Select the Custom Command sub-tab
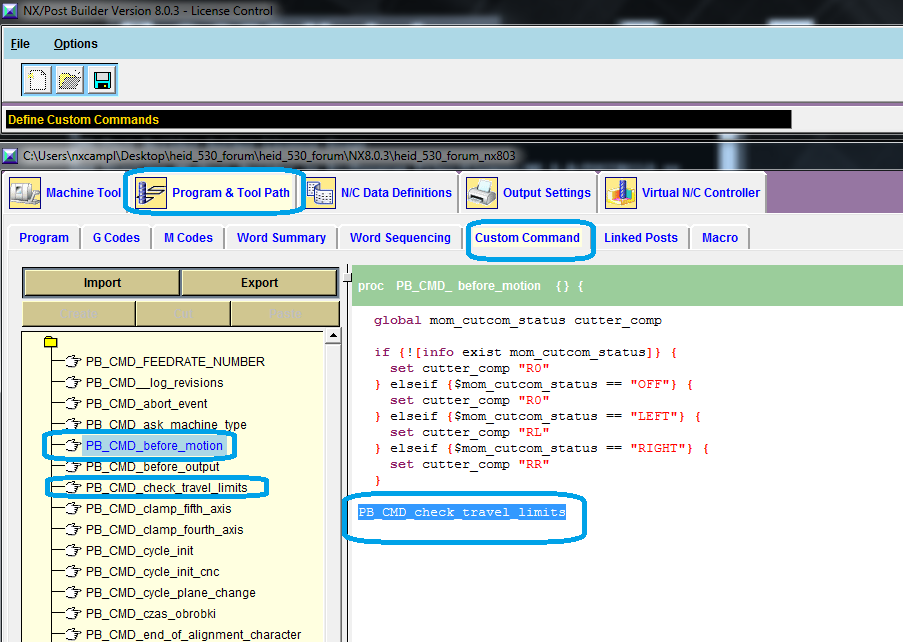 (527, 238)
